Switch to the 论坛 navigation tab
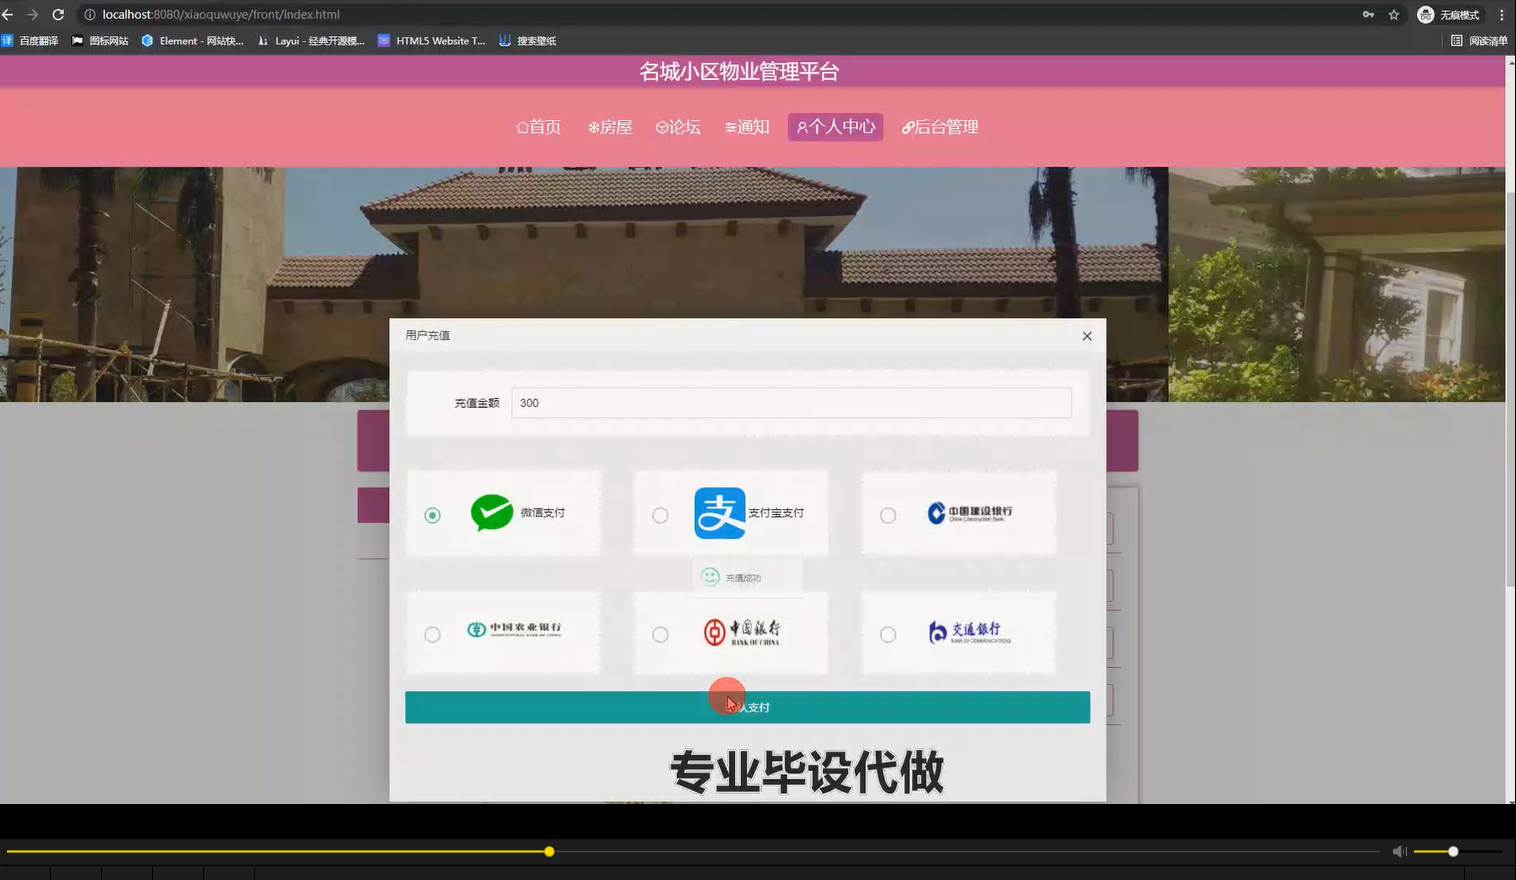Screen dimensions: 1516x880 coord(679,126)
